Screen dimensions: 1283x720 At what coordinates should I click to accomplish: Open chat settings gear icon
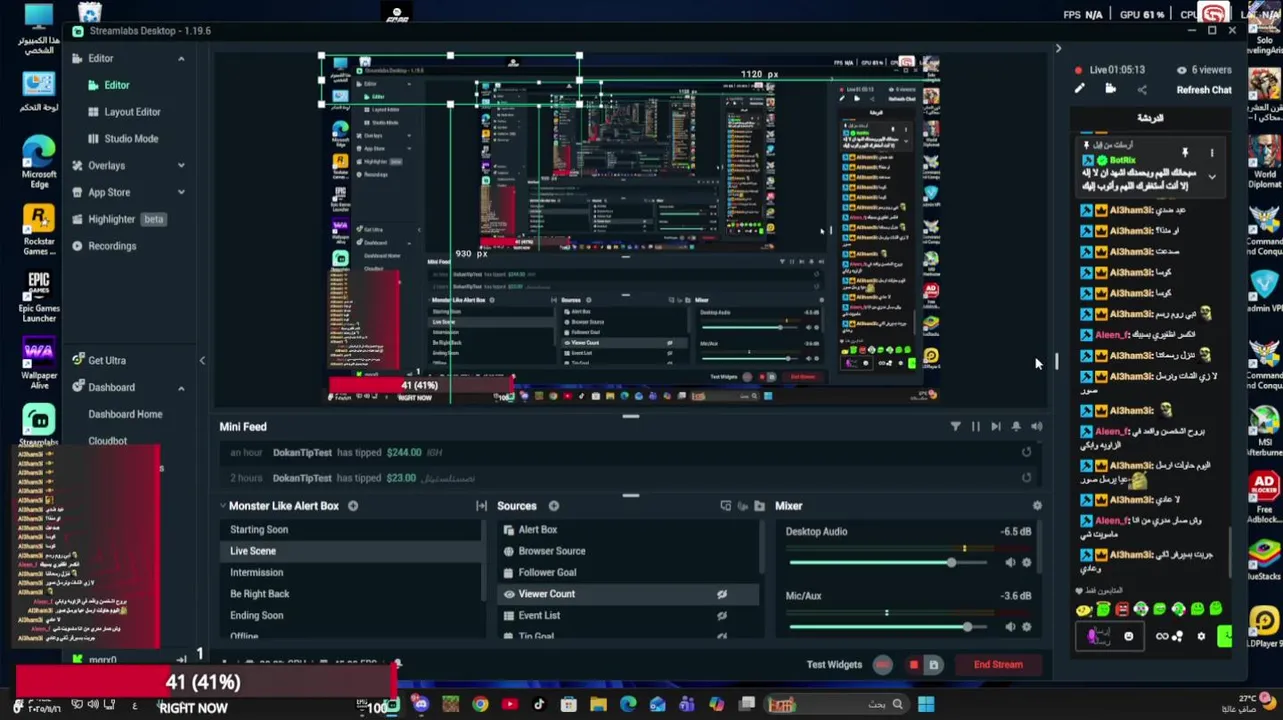[1201, 637]
